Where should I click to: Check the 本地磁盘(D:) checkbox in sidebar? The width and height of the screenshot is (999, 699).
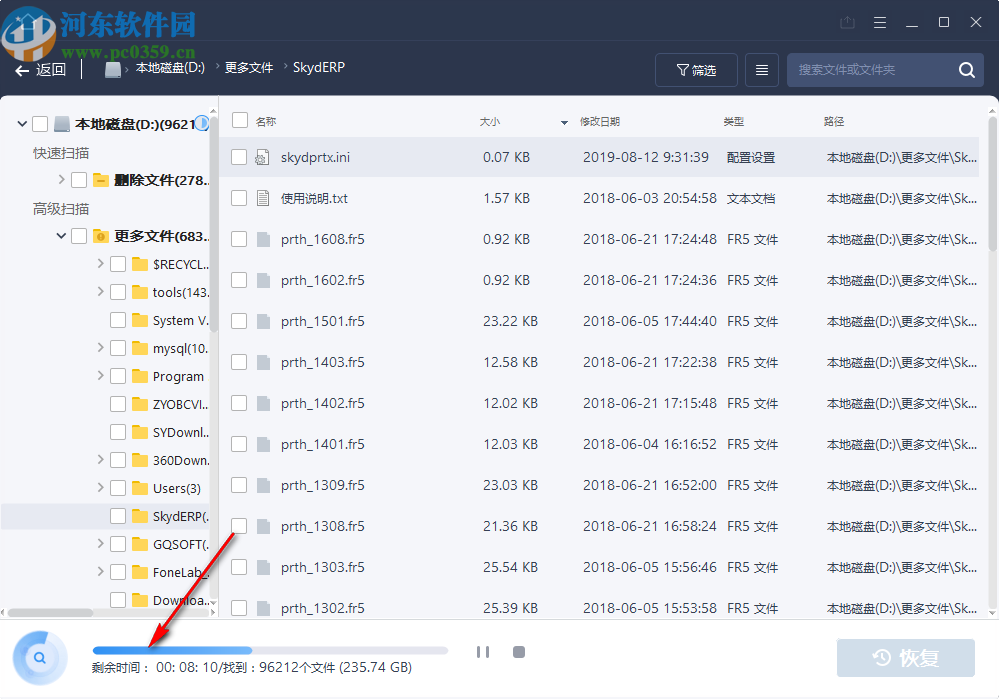coord(40,123)
